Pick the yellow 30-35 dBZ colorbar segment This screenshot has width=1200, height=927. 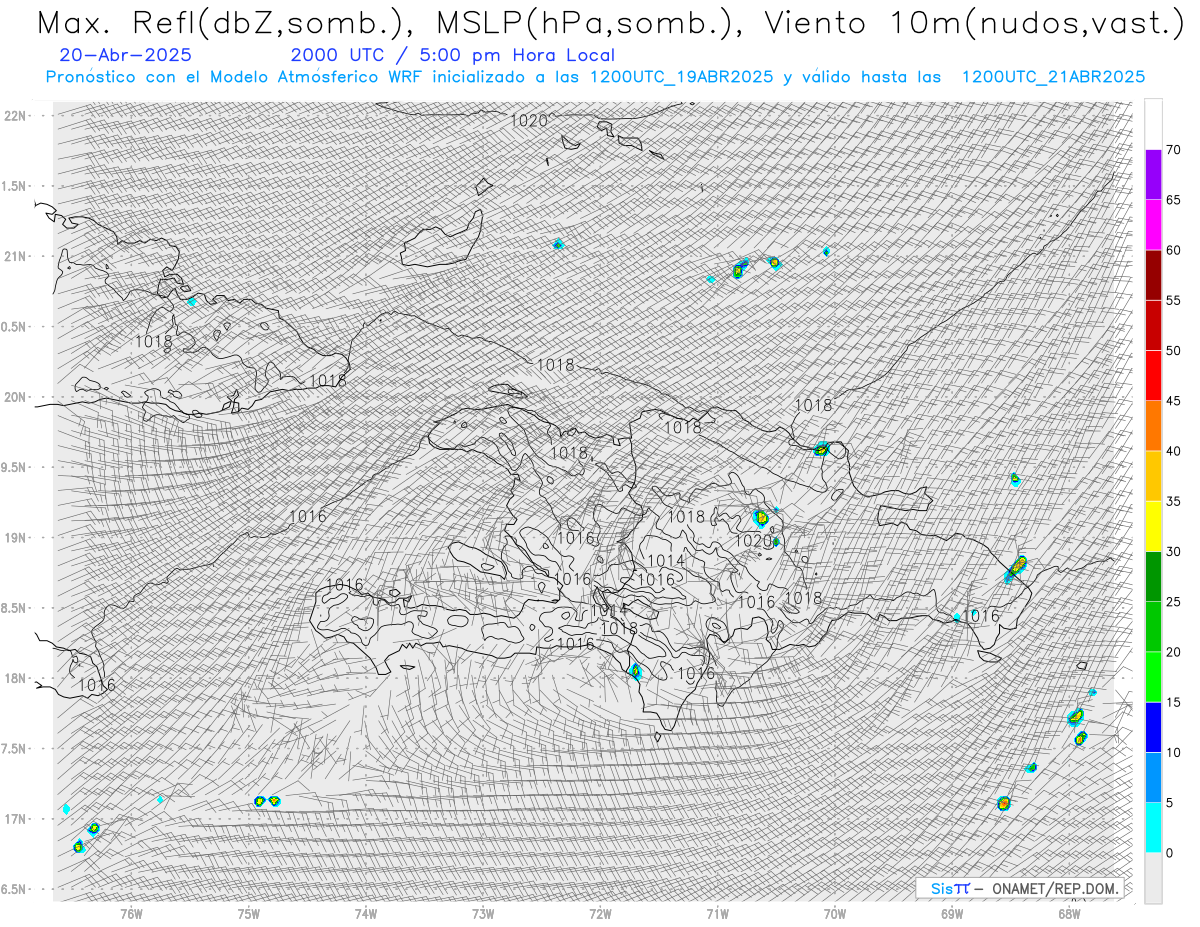pyautogui.click(x=1153, y=526)
